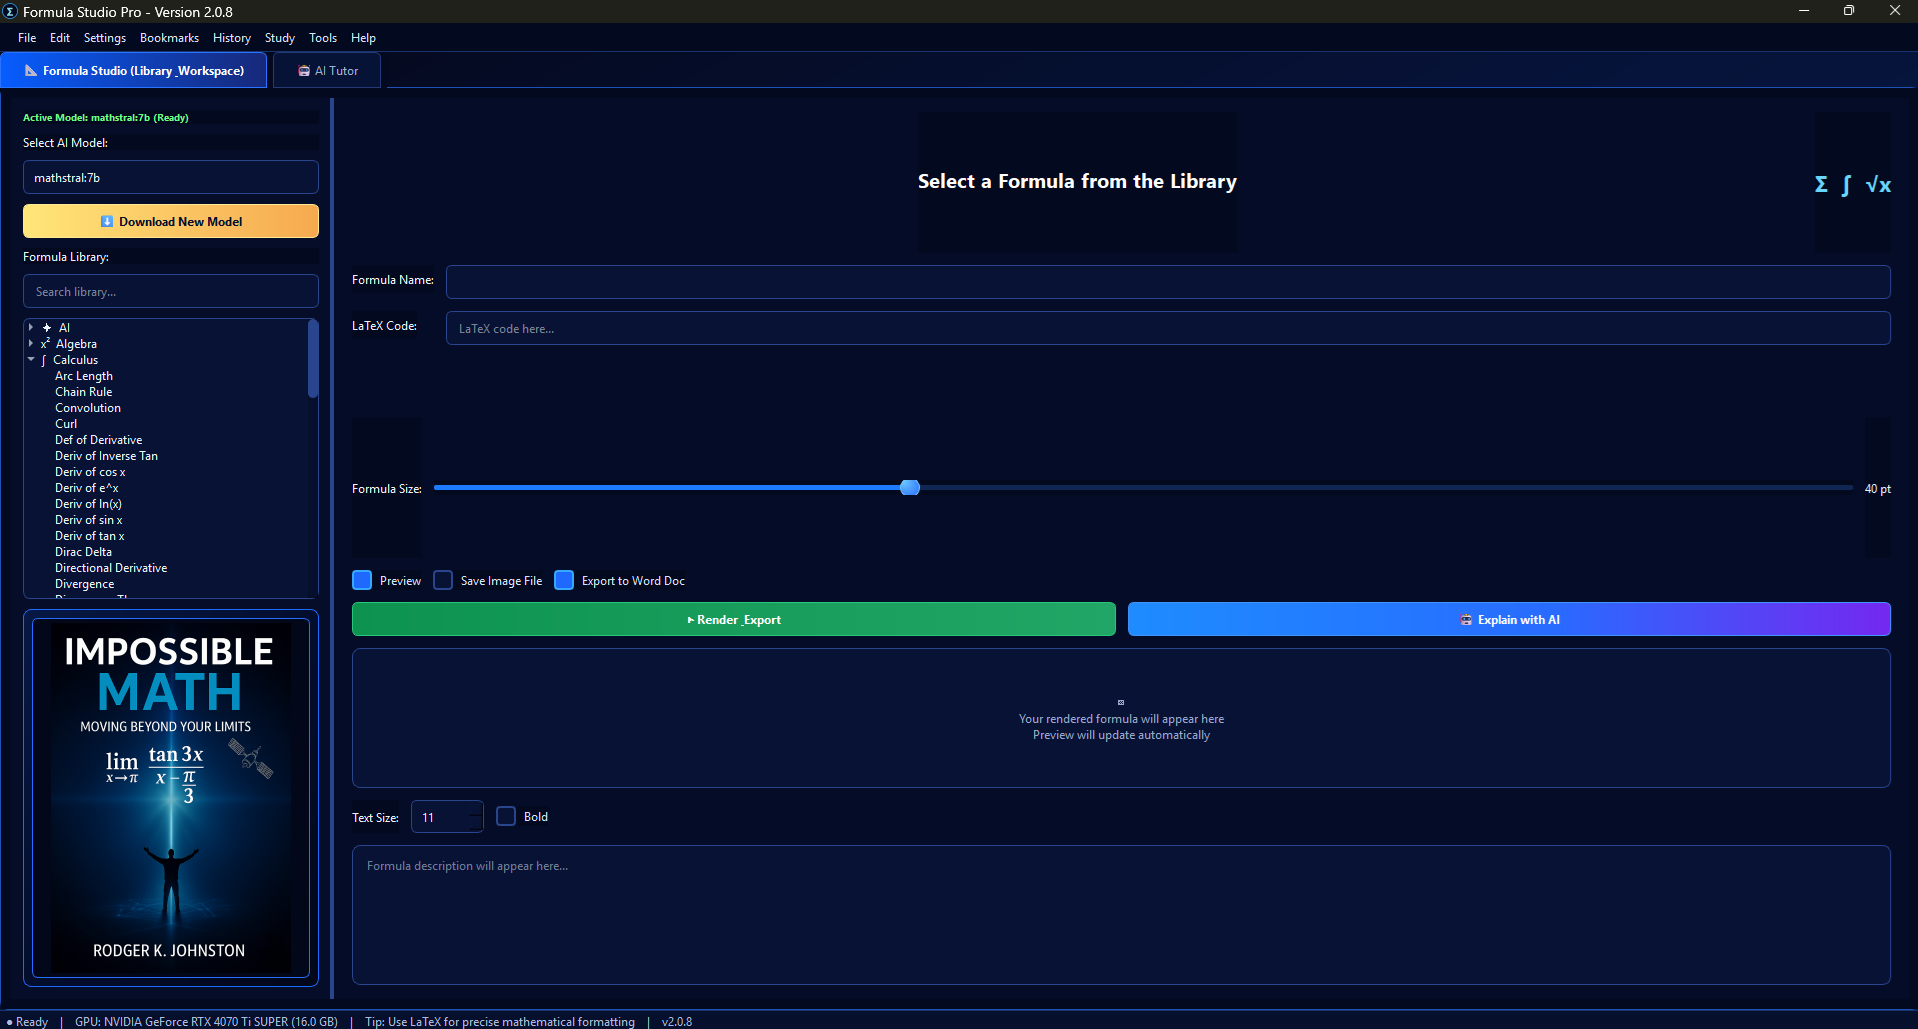Open the Tools menu

(x=323, y=38)
